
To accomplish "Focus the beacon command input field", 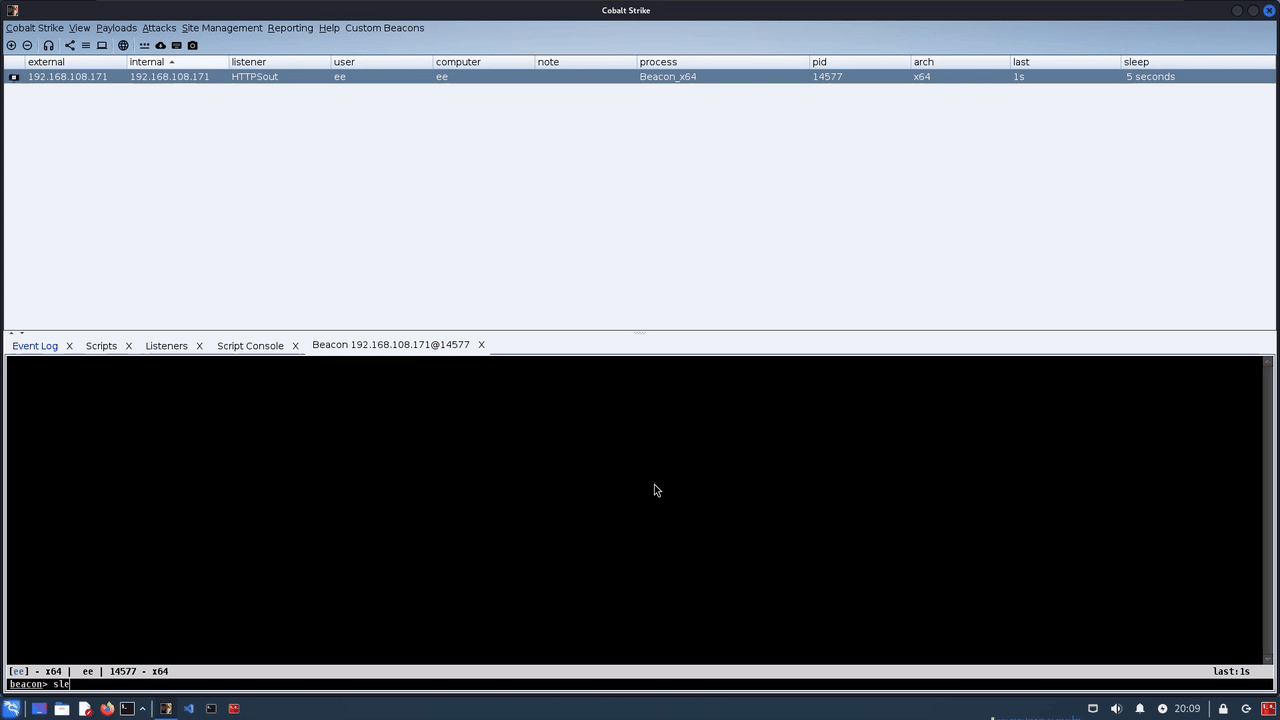I will click(x=640, y=685).
